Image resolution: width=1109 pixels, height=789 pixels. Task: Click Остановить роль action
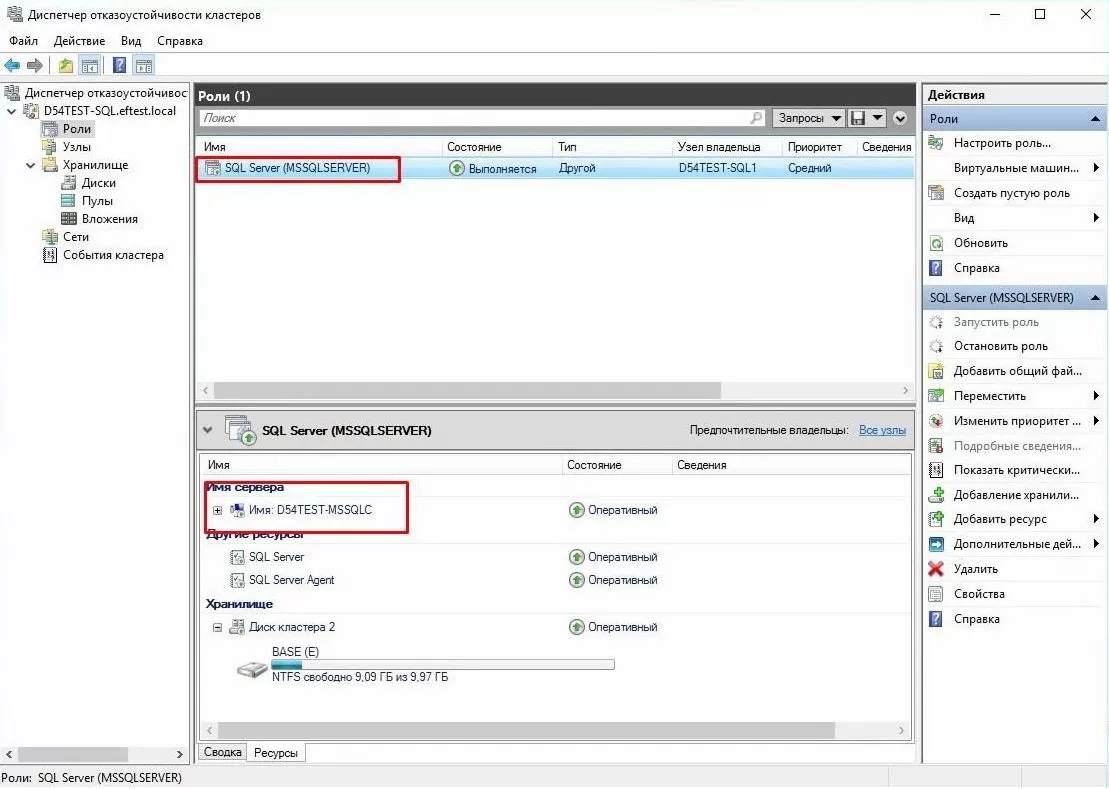1001,346
